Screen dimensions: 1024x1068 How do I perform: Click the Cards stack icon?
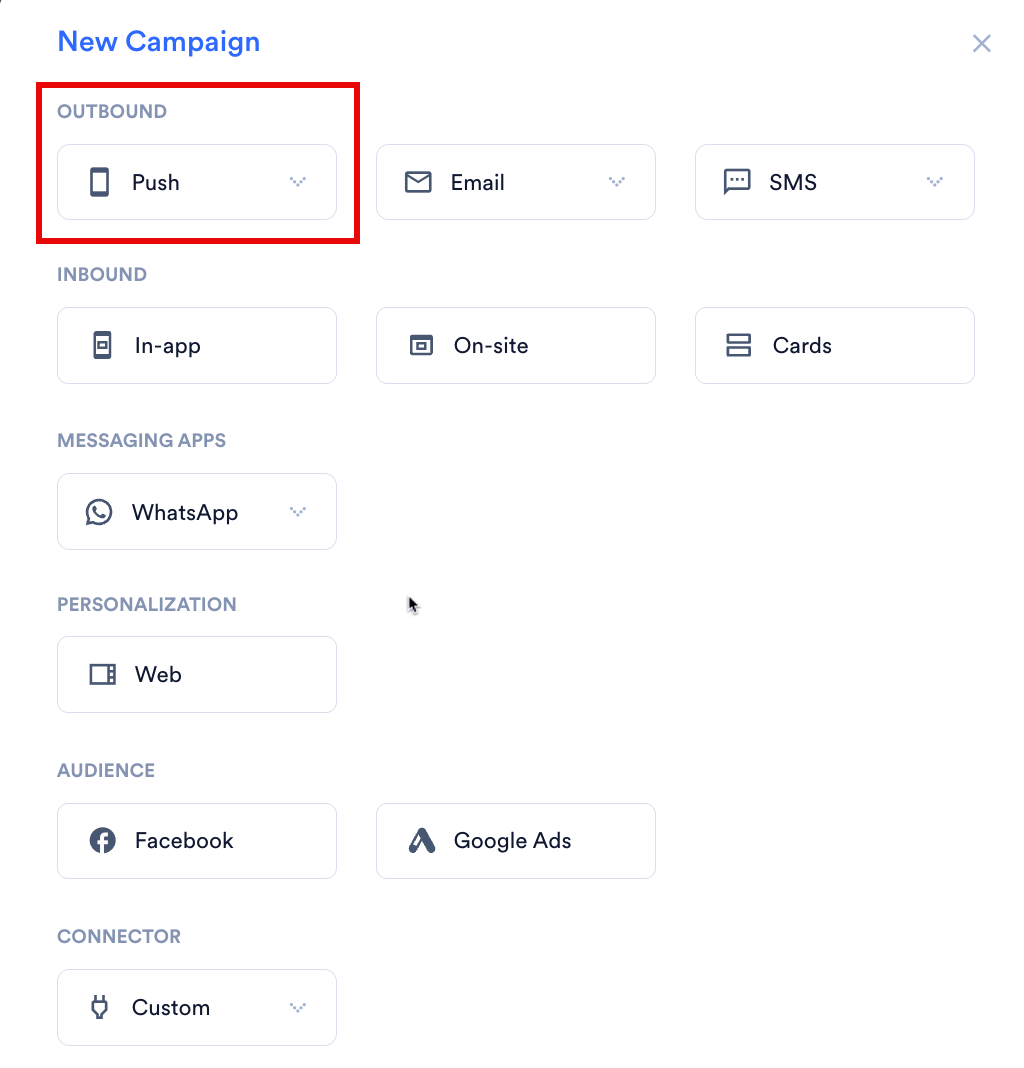click(739, 345)
